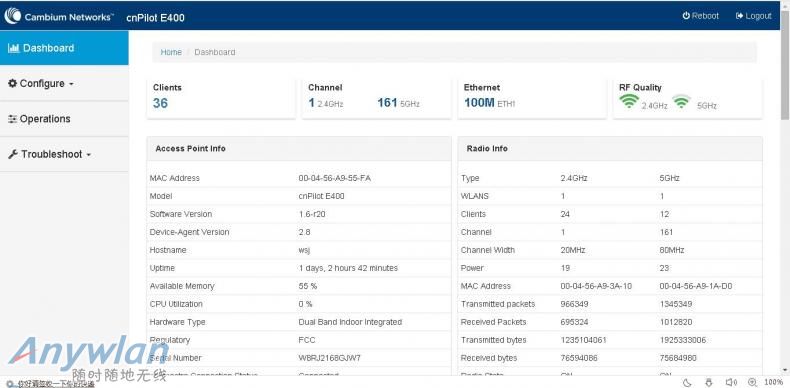Click the 2.4GHz RF Quality wifi icon
Screen dimensions: 790x388
tap(629, 101)
